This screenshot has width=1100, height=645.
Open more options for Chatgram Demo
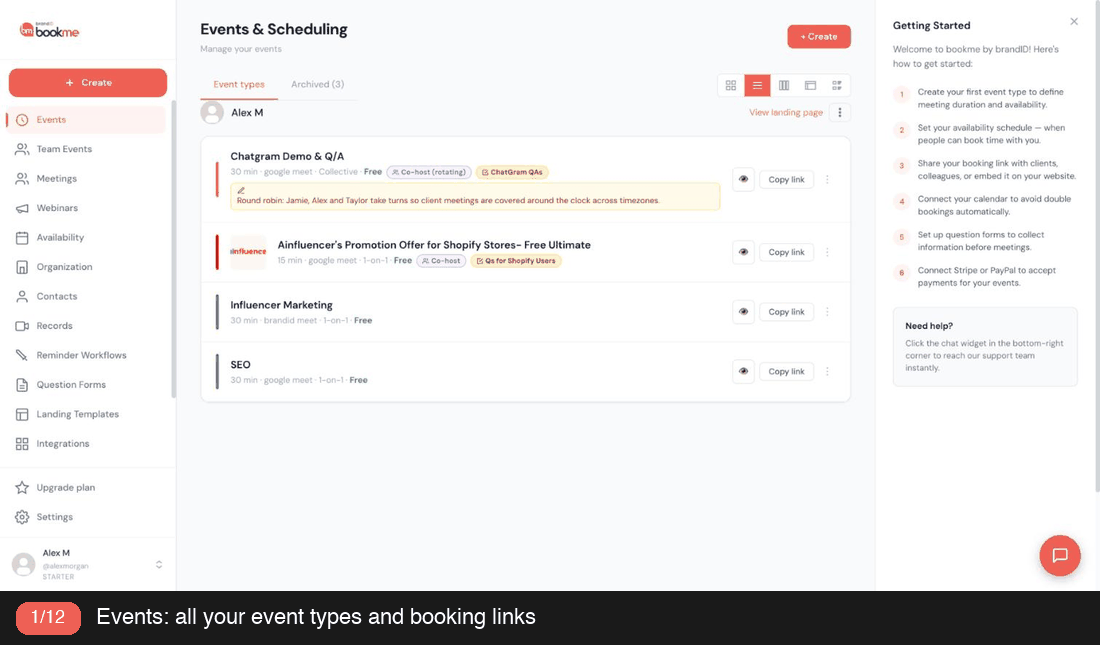[x=828, y=180]
